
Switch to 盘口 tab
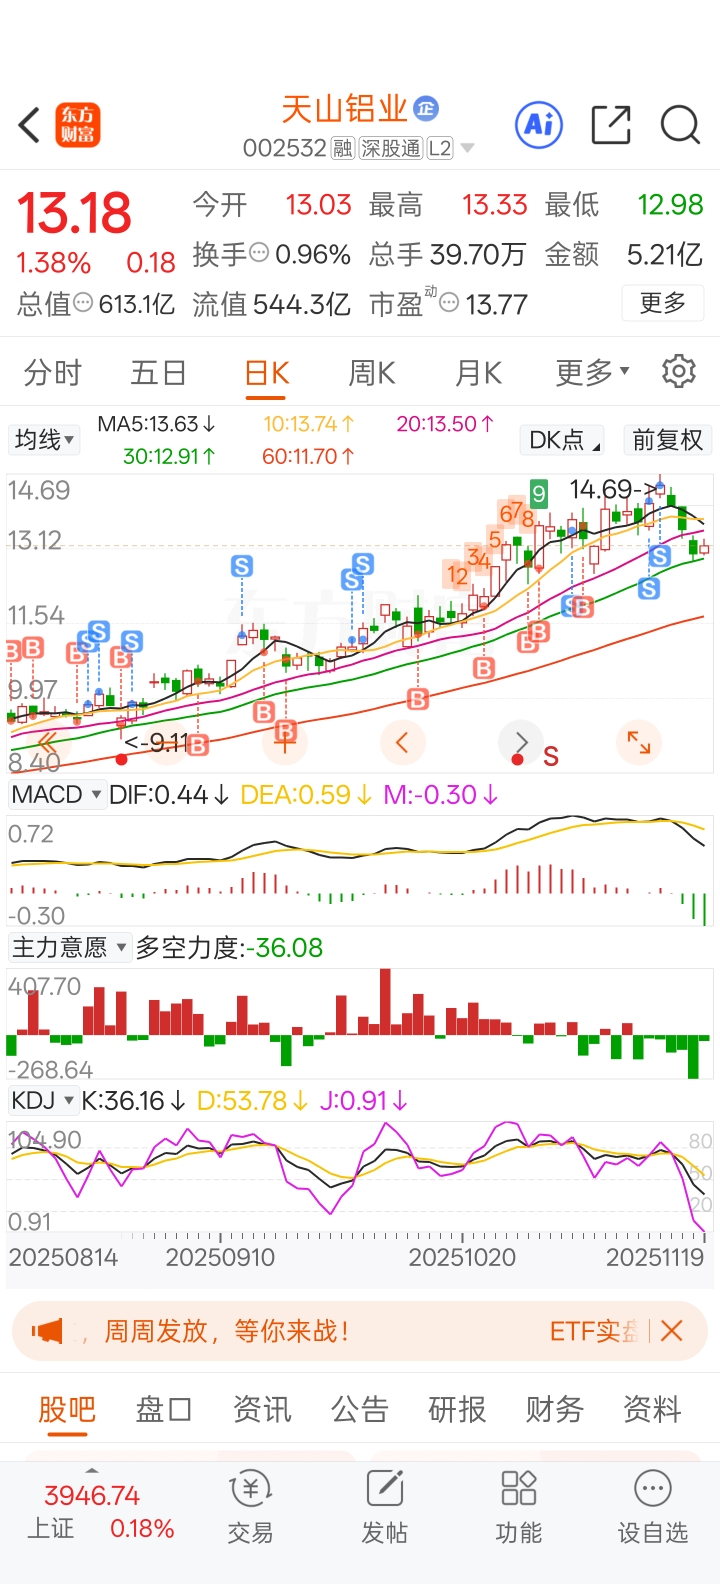164,1409
